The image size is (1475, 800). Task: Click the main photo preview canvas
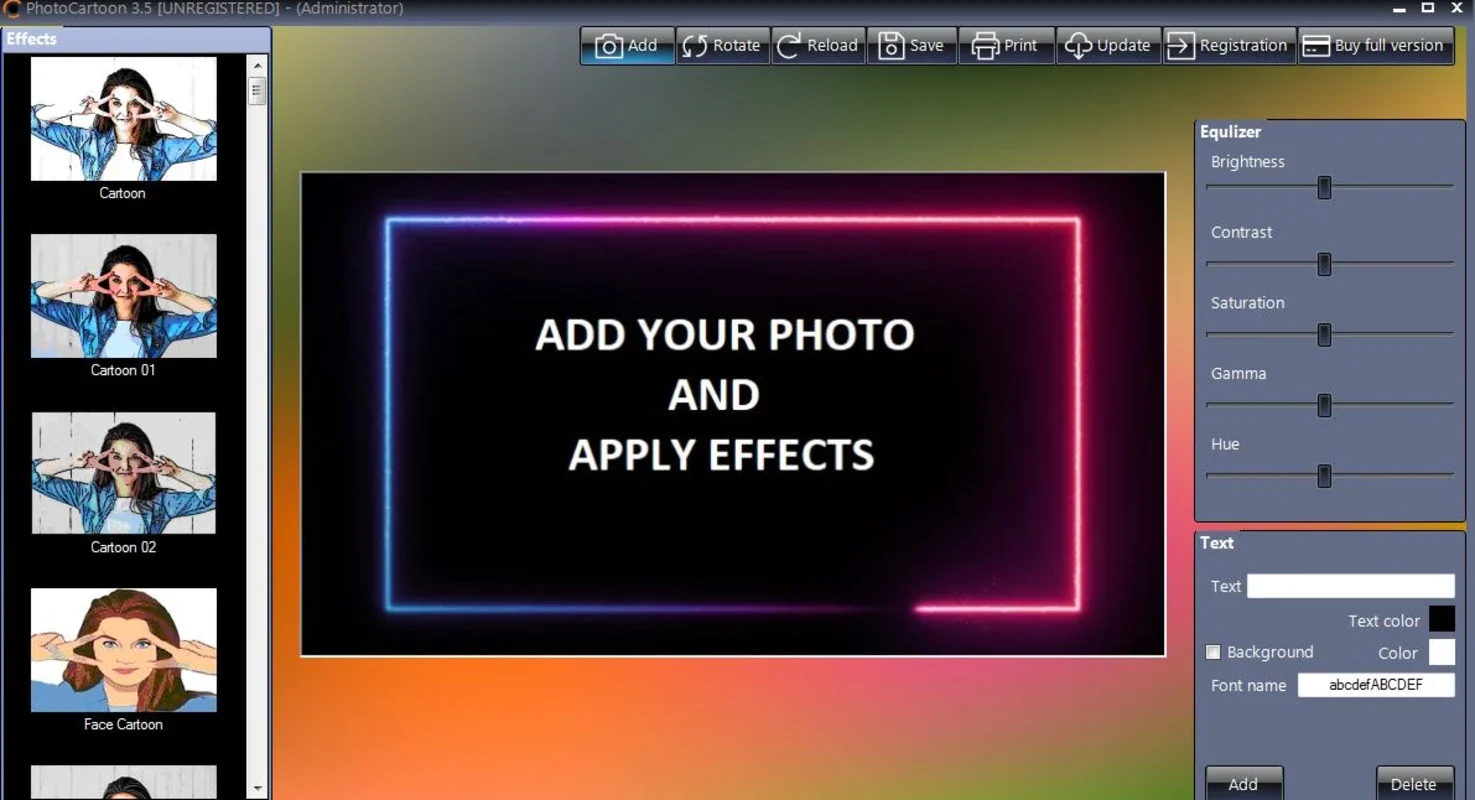(733, 414)
